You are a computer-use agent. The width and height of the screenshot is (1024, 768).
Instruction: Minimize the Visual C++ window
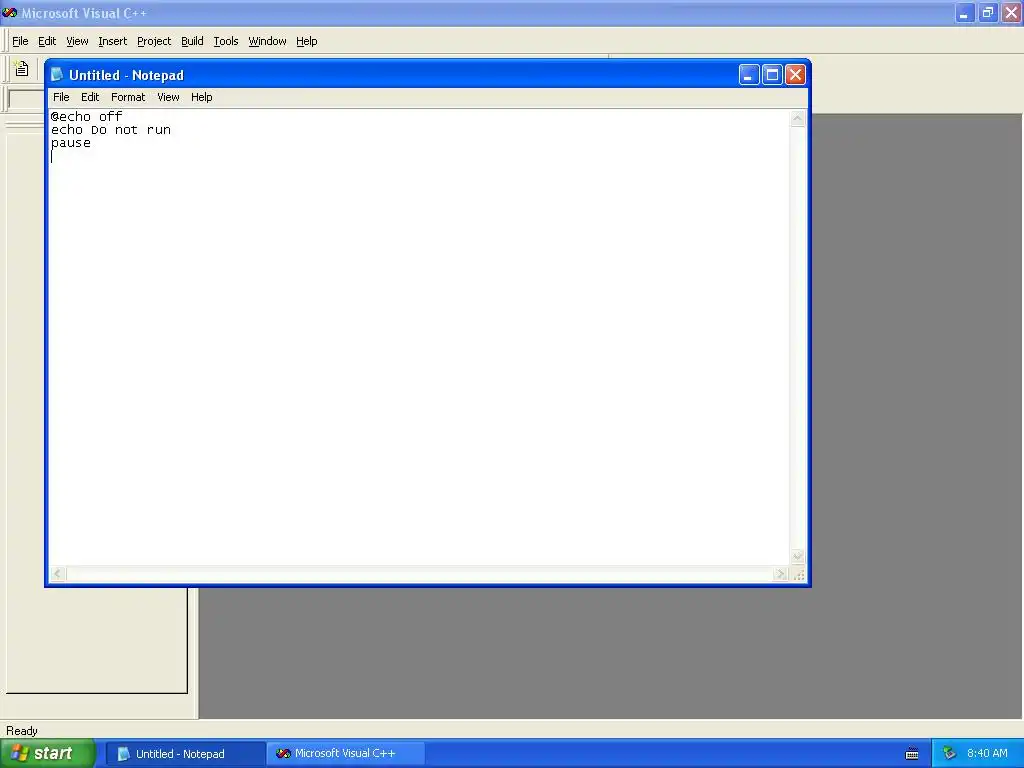pos(964,12)
